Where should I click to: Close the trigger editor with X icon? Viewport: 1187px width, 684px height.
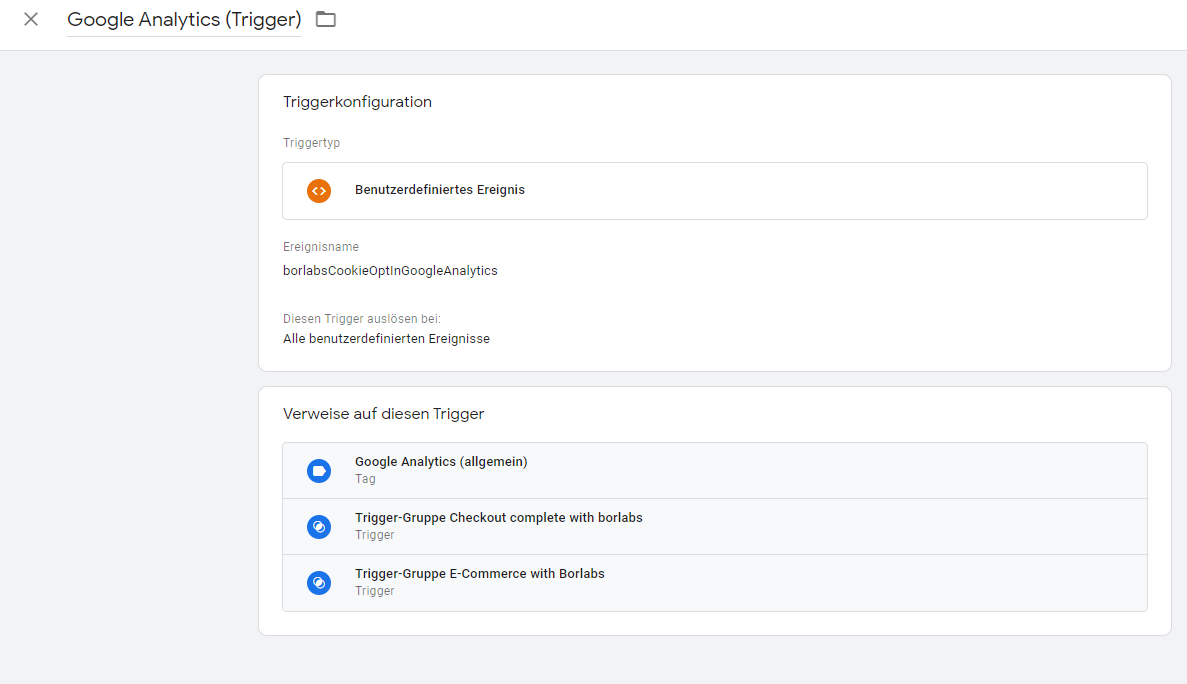pyautogui.click(x=31, y=19)
